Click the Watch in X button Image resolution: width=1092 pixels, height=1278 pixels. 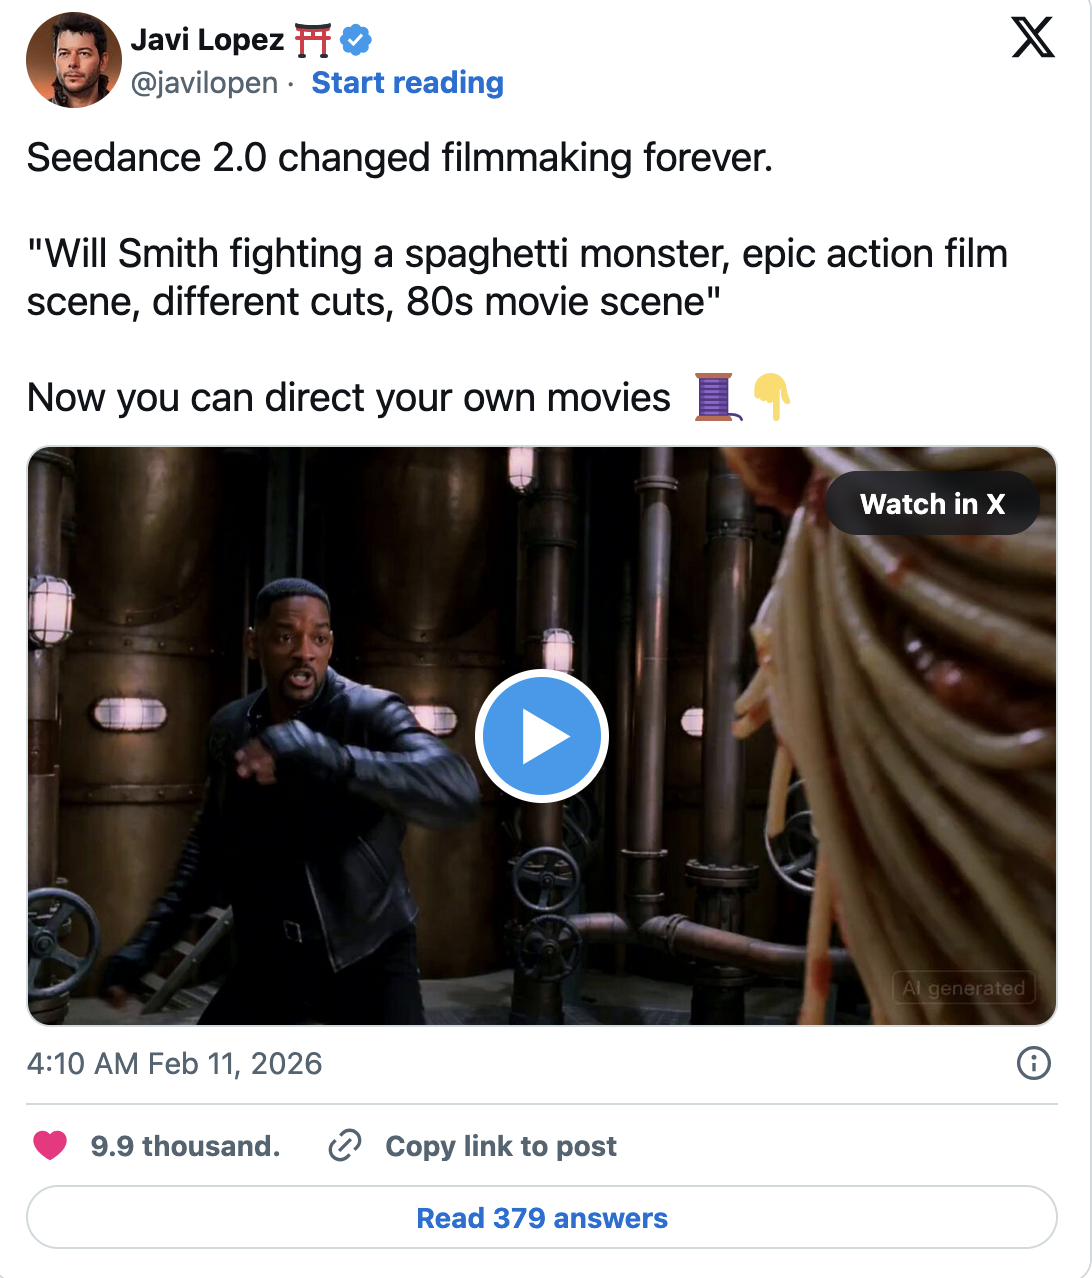tap(932, 503)
